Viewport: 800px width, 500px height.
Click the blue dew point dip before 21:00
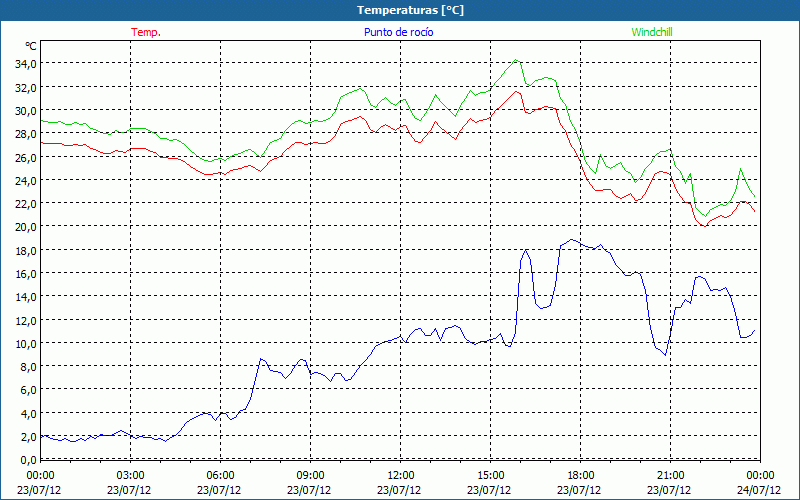[665, 354]
